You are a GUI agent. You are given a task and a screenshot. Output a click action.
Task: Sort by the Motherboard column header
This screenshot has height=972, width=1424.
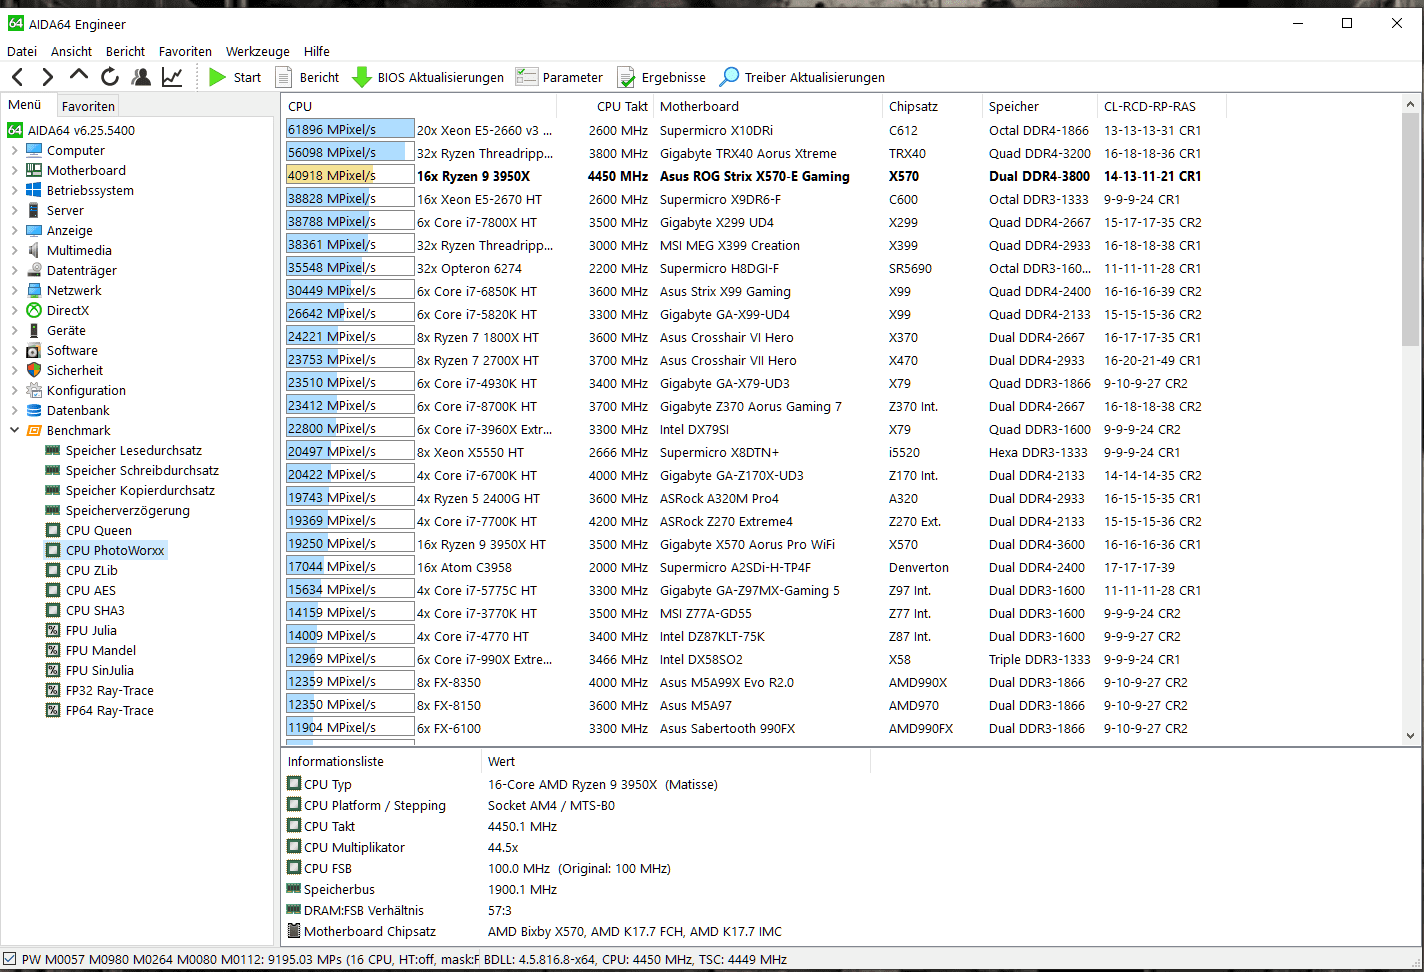pos(768,106)
